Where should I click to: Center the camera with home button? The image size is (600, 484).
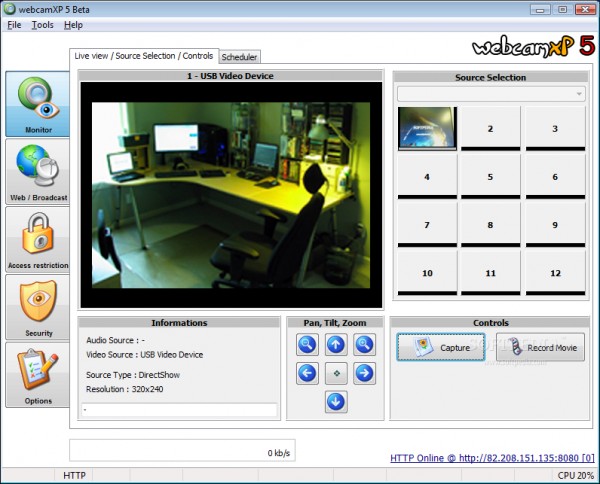pos(336,373)
